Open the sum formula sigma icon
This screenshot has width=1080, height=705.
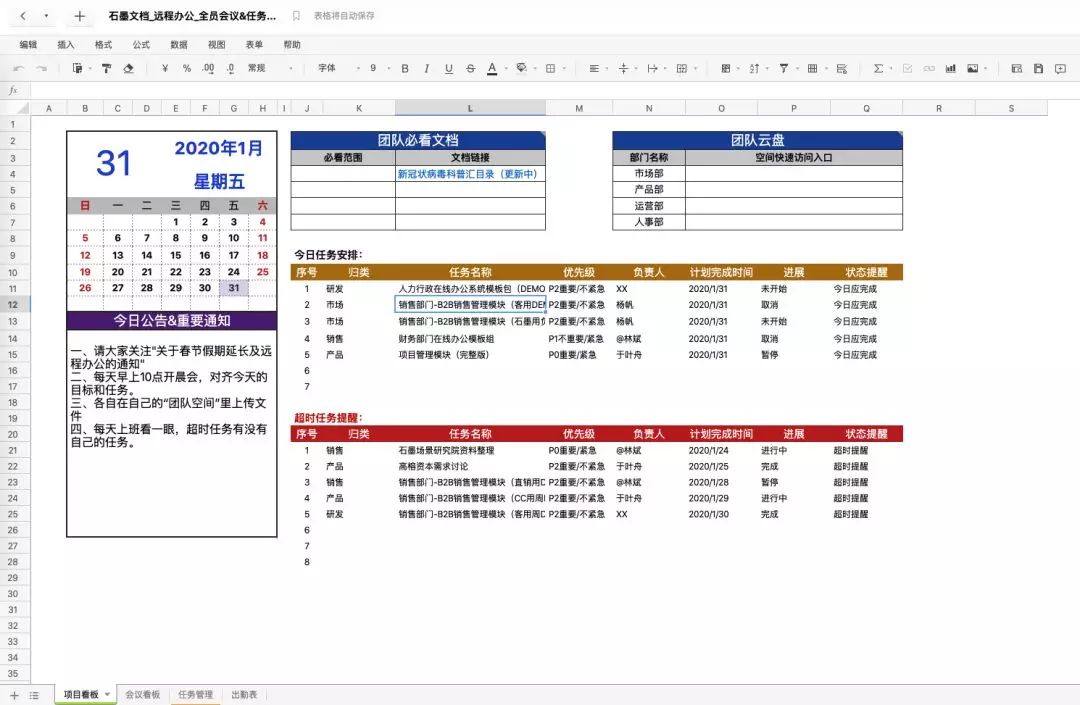(878, 69)
